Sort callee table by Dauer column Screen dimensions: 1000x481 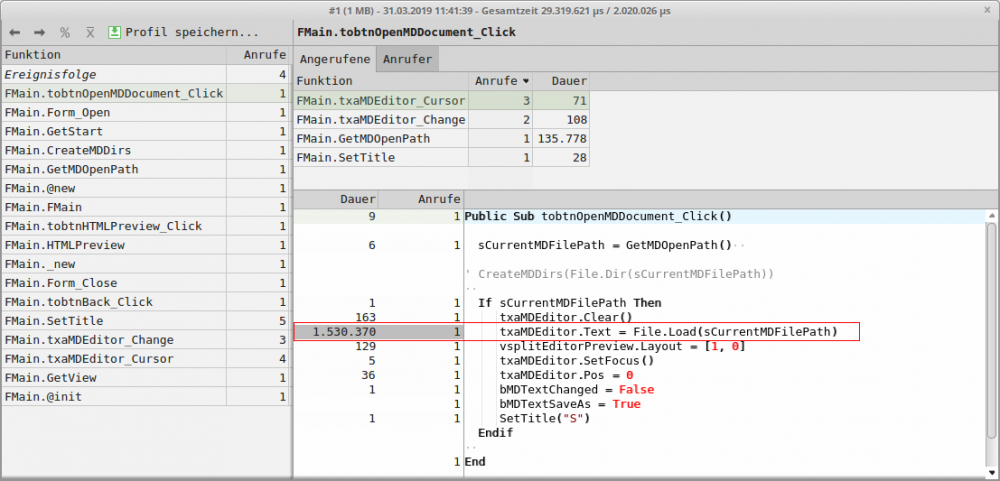pyautogui.click(x=562, y=81)
